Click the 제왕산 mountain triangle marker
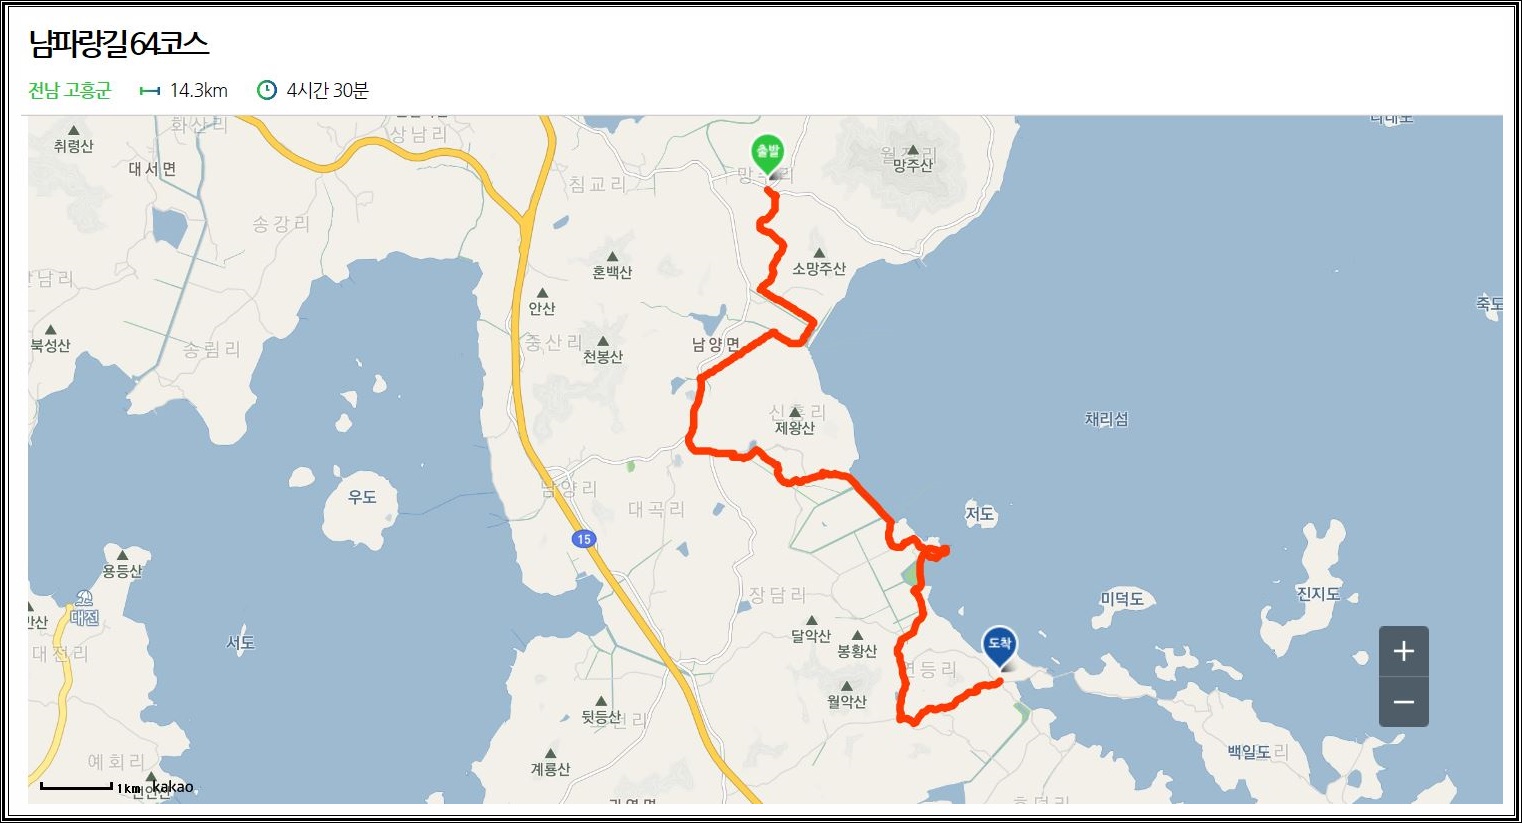Viewport: 1522px width, 823px height. [795, 412]
